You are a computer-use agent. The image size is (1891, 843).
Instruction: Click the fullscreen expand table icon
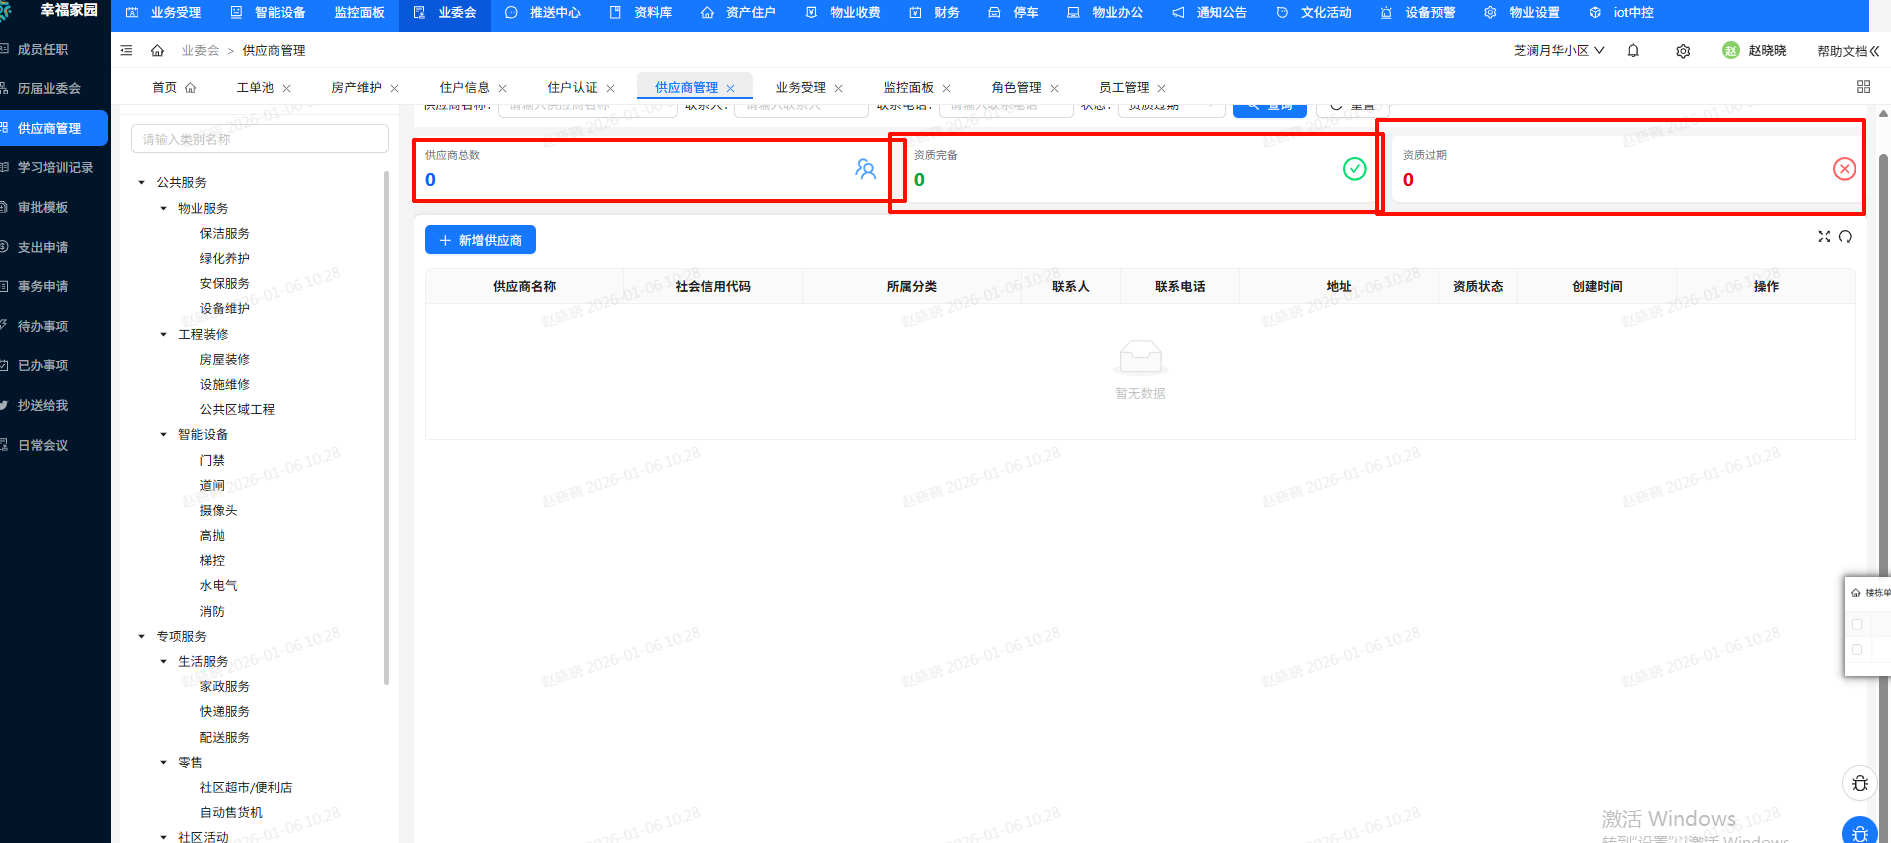1824,237
